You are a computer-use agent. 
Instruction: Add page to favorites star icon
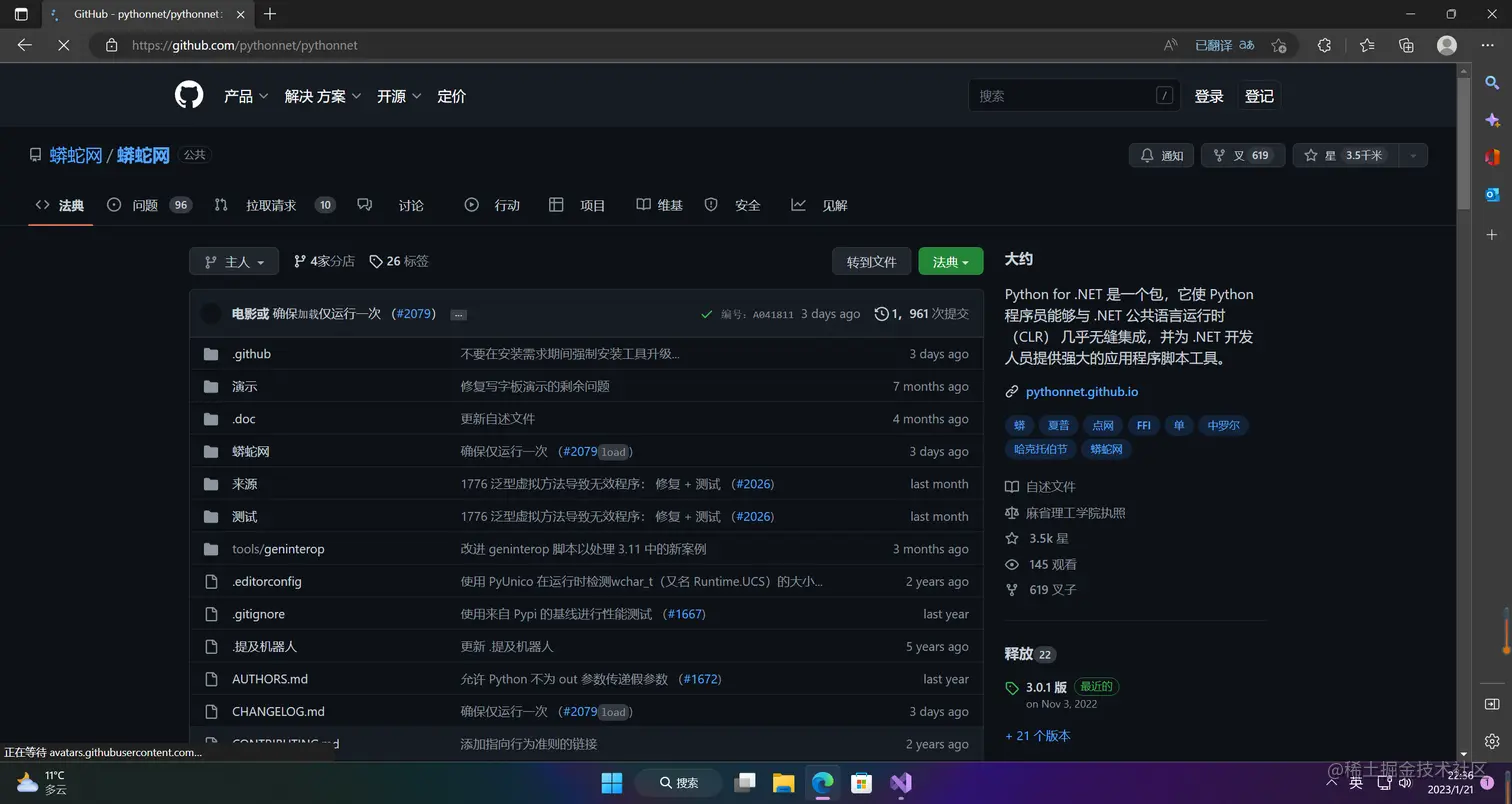(1278, 45)
